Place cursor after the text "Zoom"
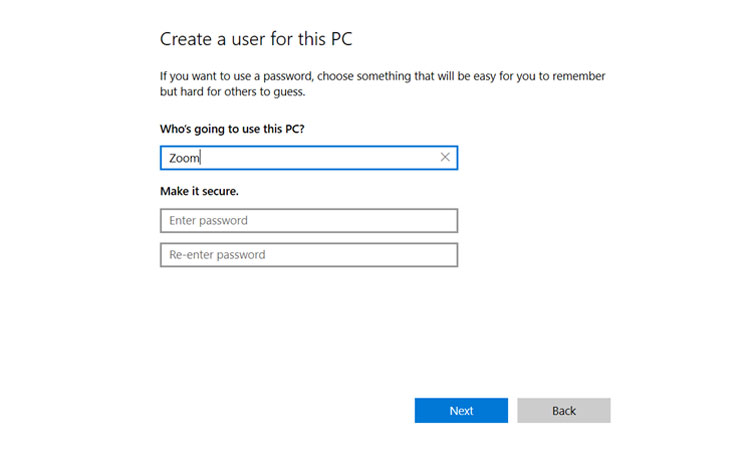The width and height of the screenshot is (750, 455). coord(203,158)
